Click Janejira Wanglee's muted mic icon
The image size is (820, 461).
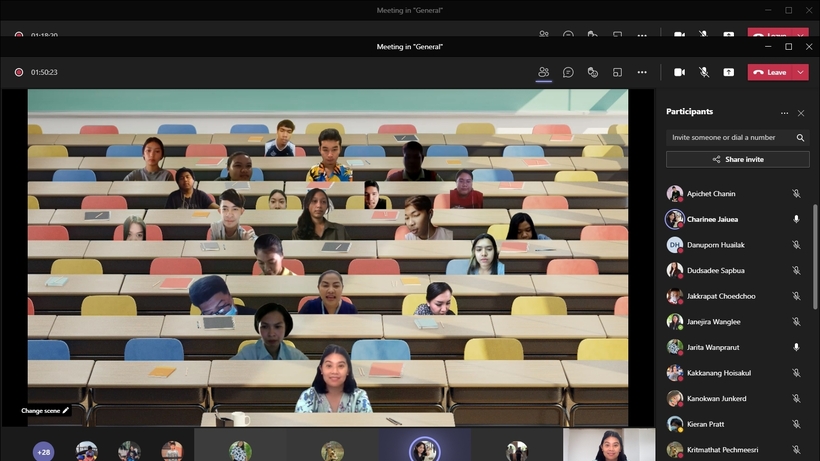pyautogui.click(x=796, y=321)
